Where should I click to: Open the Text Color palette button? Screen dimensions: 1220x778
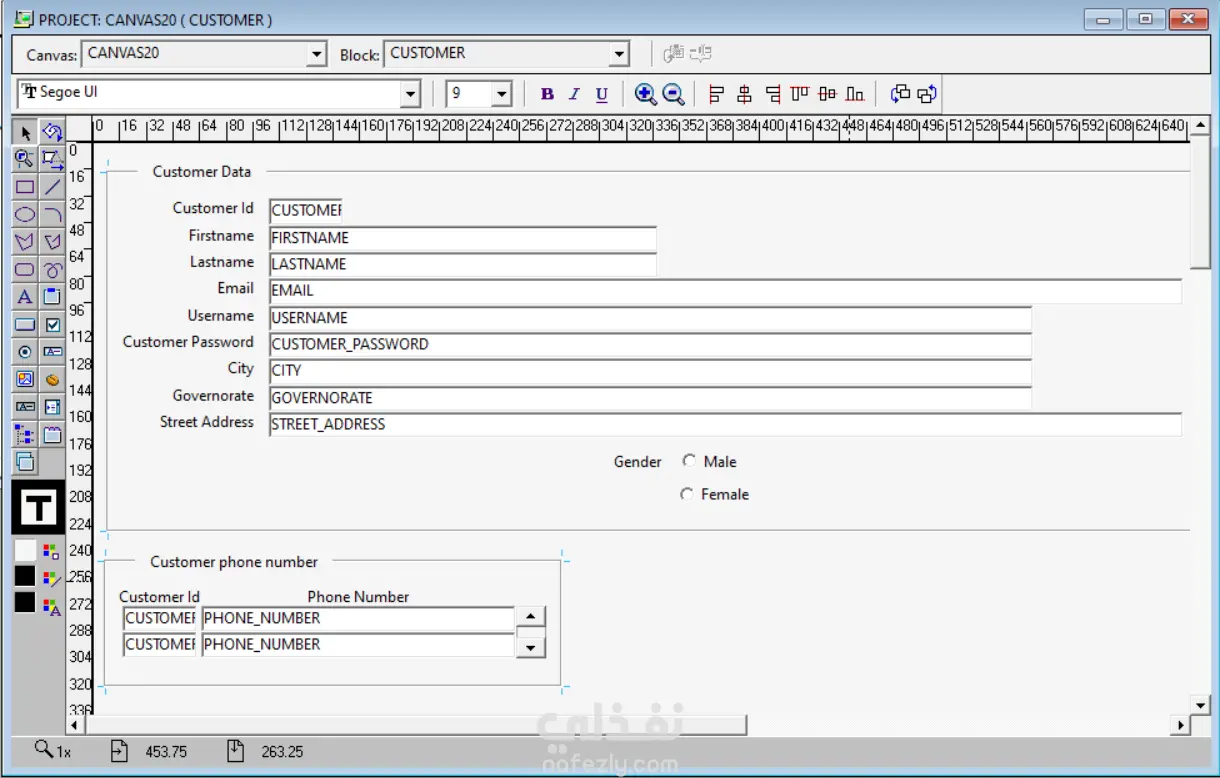point(52,605)
